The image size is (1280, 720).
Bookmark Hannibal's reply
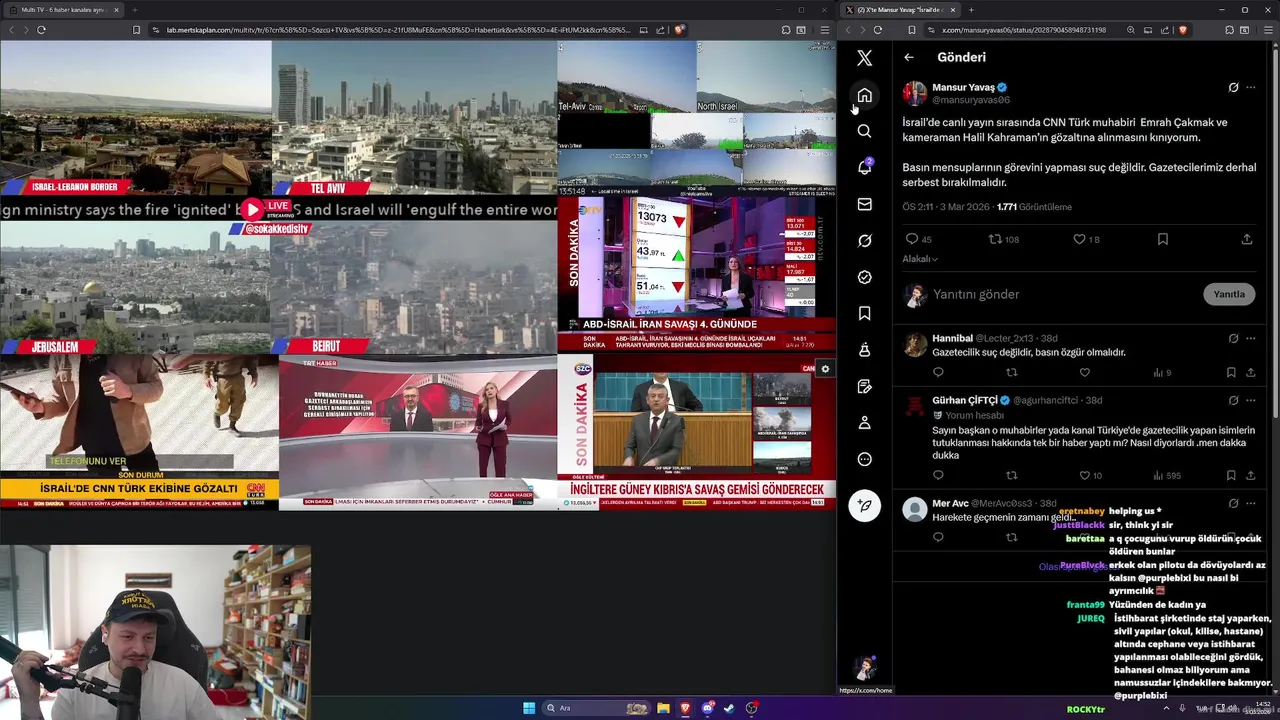coord(1231,372)
